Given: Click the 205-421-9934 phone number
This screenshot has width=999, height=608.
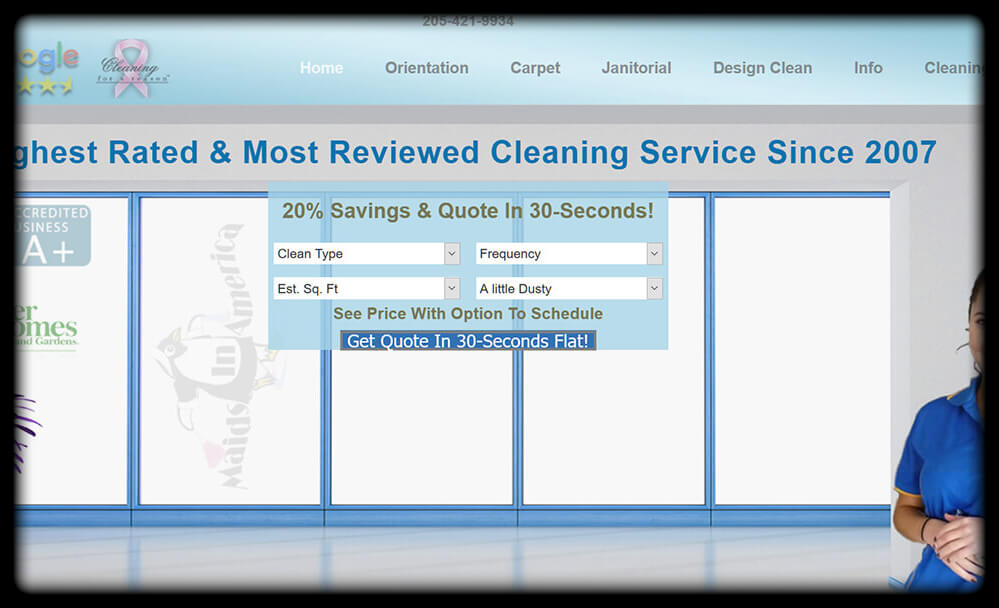Looking at the screenshot, I should click(468, 21).
